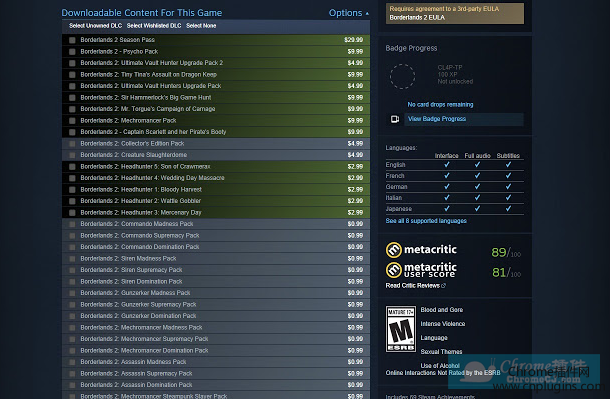
Task: Open Headhunter 1: Bloody Harvest
Action: click(216, 189)
